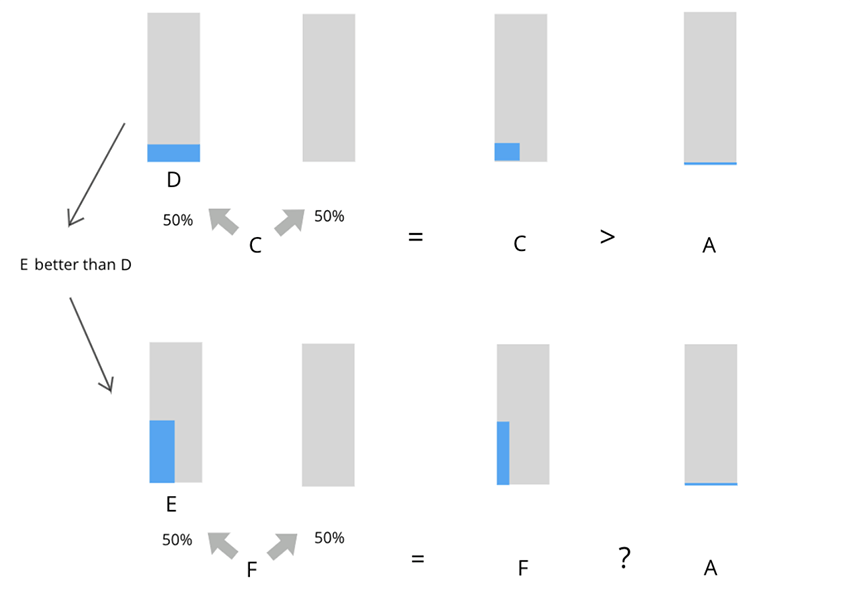Click the gray arrow pointing up-right beside F
This screenshot has width=850, height=590.
click(282, 547)
